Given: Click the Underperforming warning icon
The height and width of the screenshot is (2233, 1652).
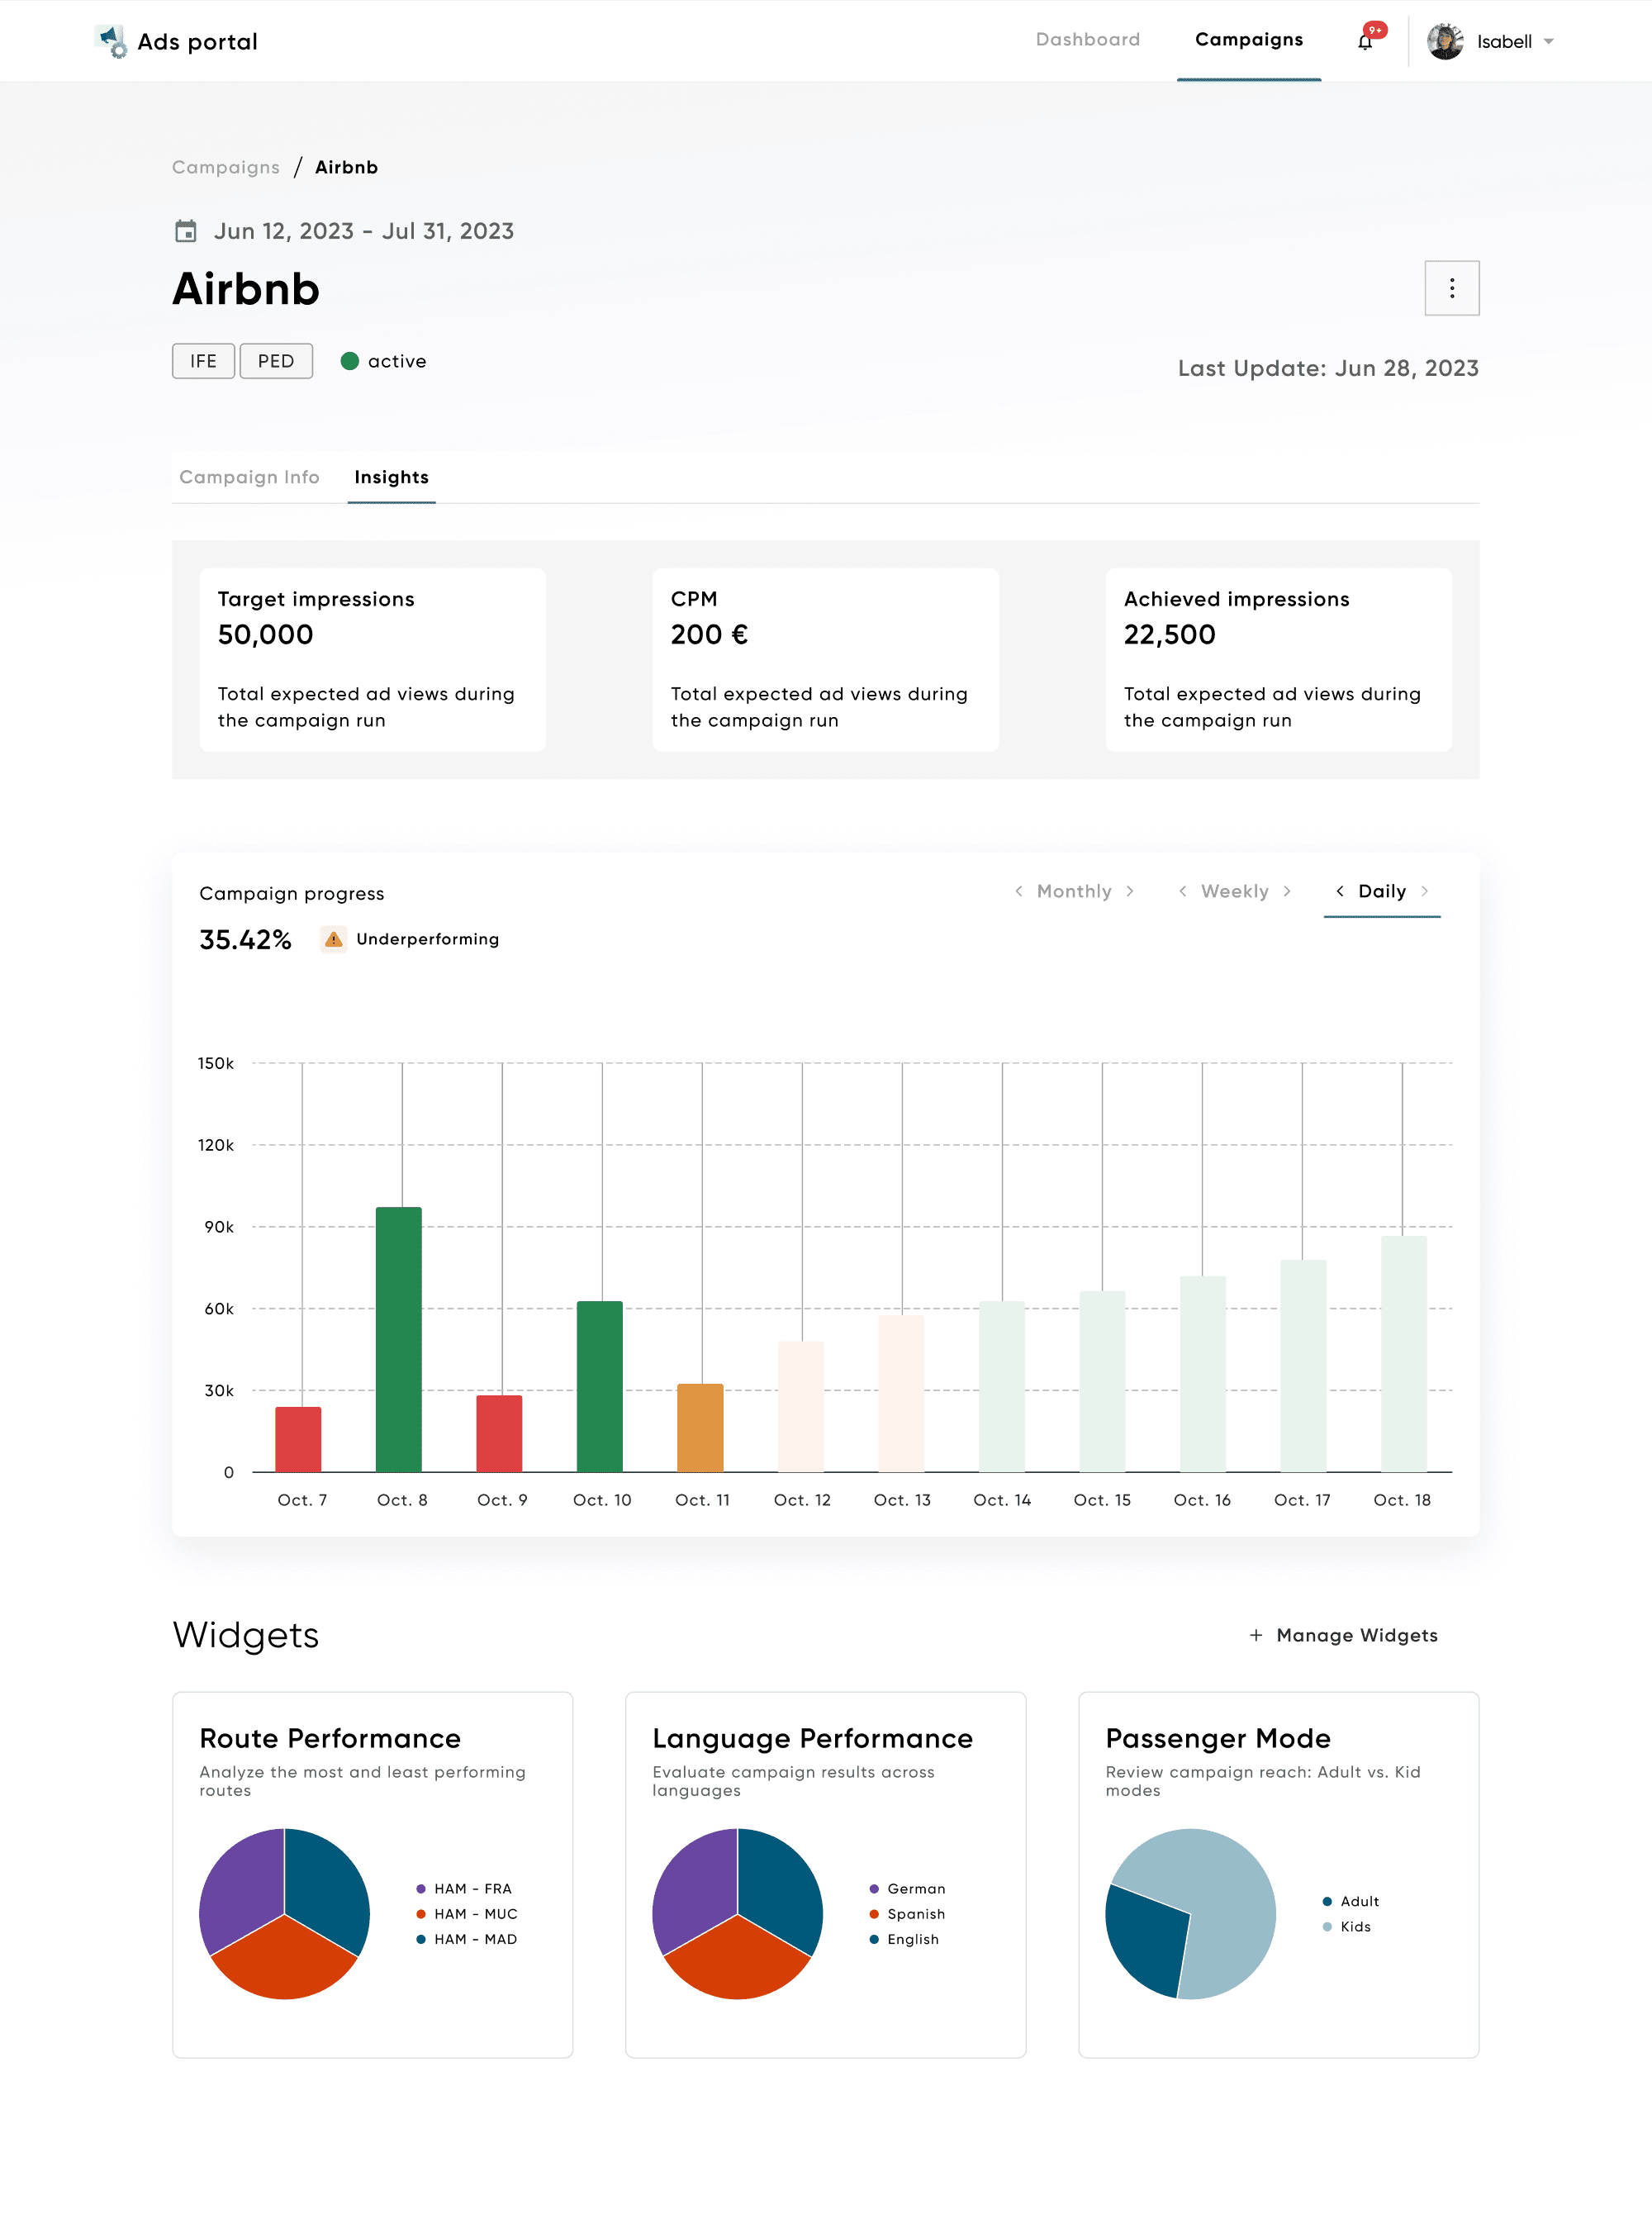Looking at the screenshot, I should tap(334, 939).
